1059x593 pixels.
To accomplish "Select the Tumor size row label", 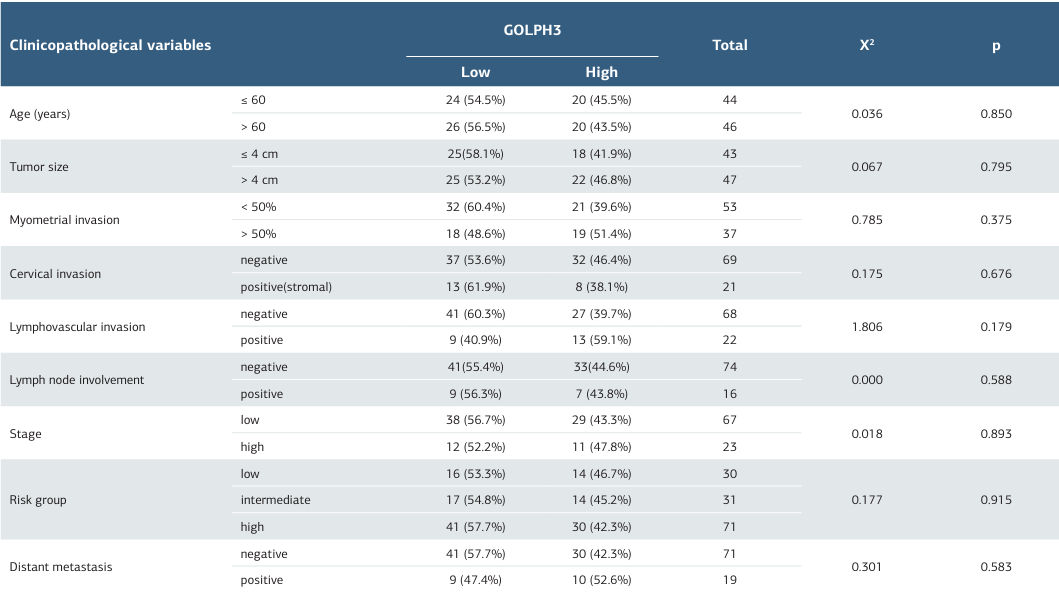I will [x=39, y=167].
